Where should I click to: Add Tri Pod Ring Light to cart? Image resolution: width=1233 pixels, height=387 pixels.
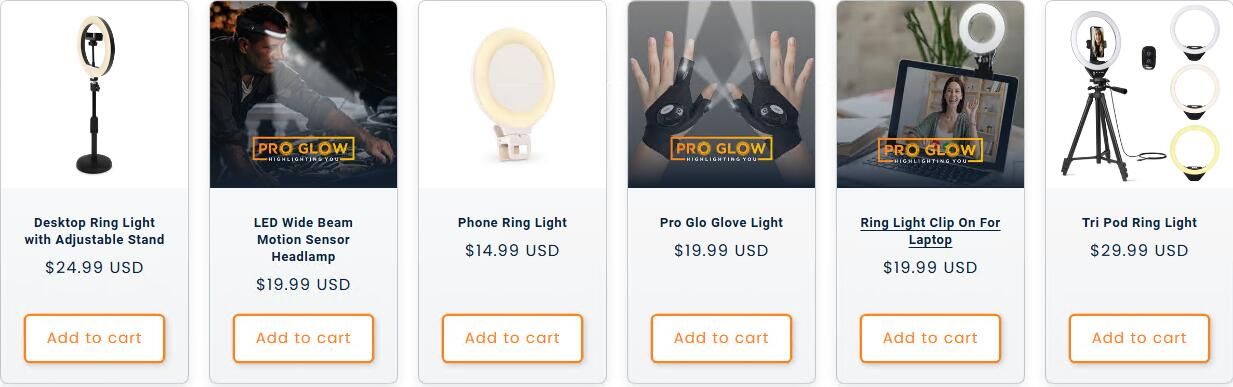(x=1139, y=338)
